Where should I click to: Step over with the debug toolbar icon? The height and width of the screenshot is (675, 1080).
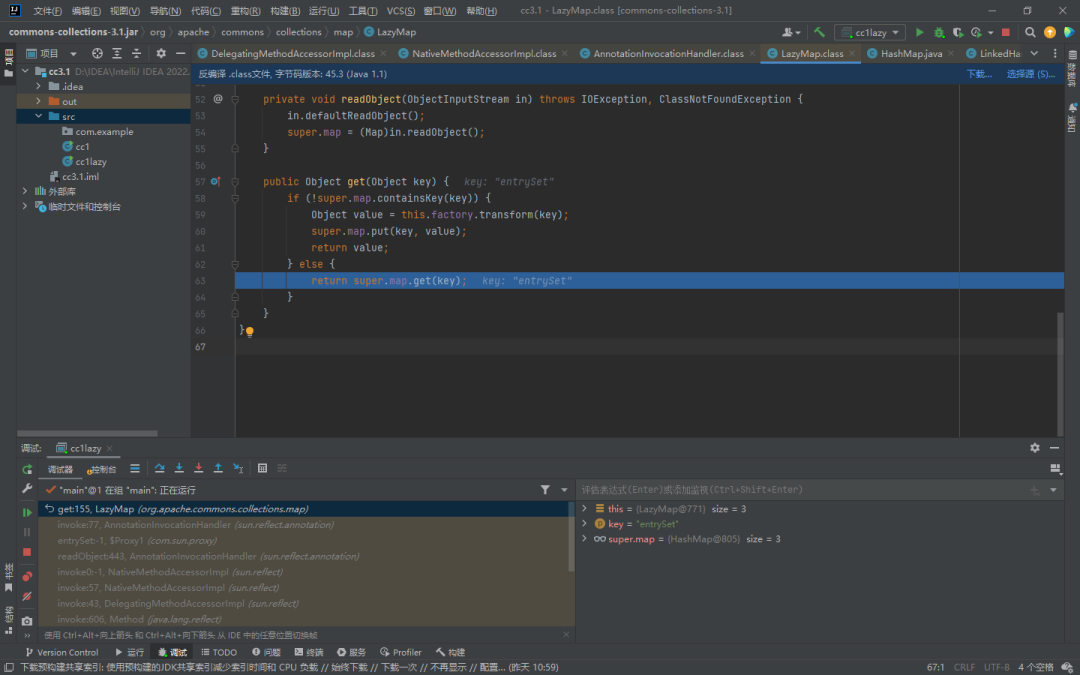(x=159, y=468)
